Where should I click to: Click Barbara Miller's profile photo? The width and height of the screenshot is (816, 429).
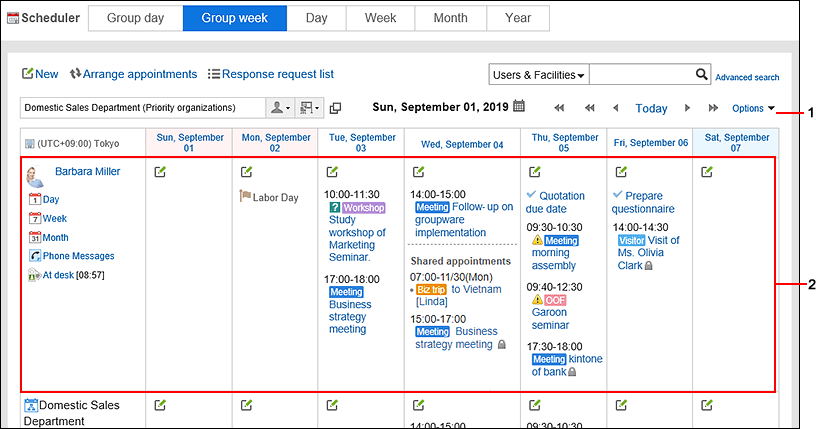tap(35, 176)
